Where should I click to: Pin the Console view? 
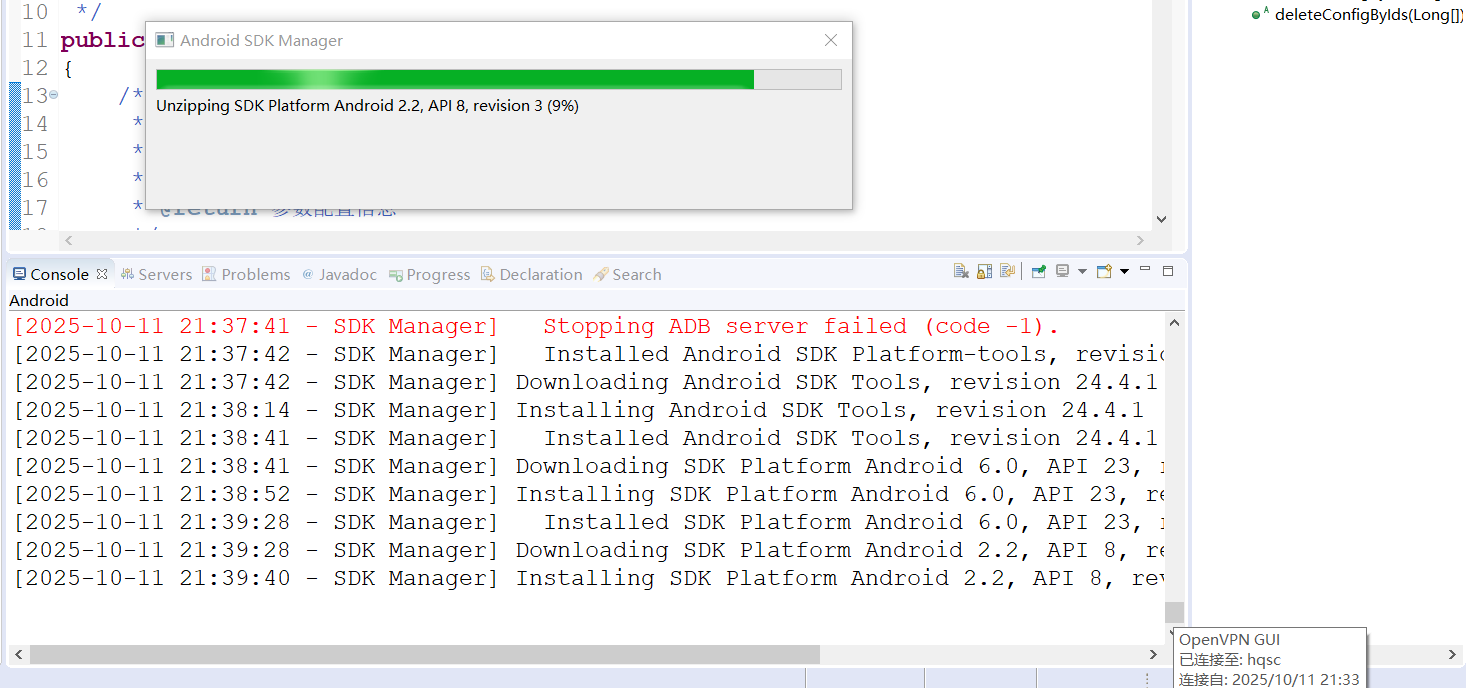pyautogui.click(x=1039, y=271)
